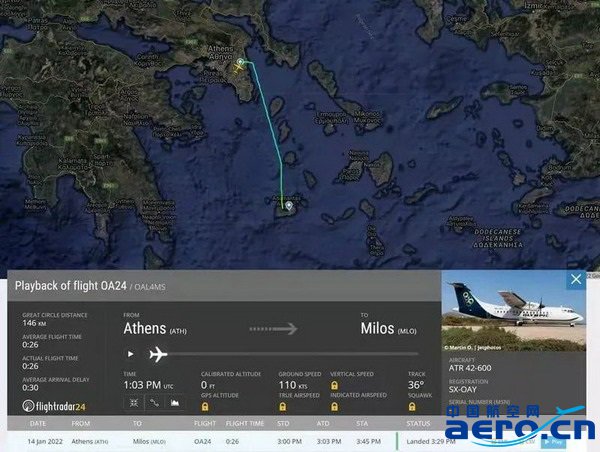Click the Squawk lock icon
The image size is (600, 452).
[412, 406]
